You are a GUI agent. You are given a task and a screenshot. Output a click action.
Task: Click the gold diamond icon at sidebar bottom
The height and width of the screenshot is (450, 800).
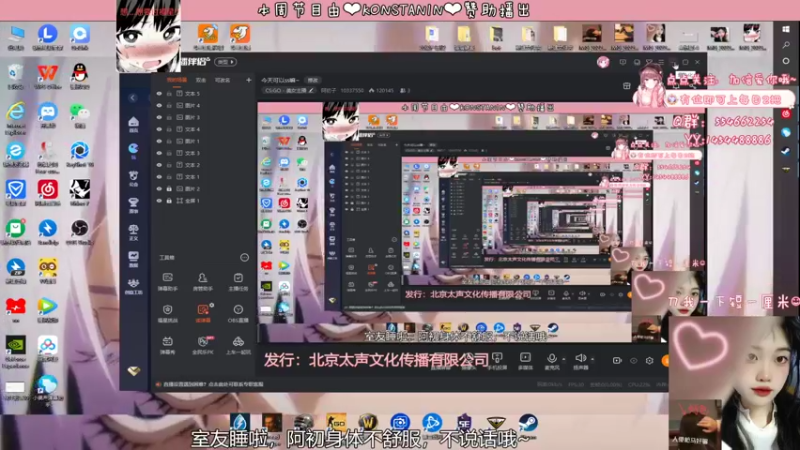pos(134,371)
